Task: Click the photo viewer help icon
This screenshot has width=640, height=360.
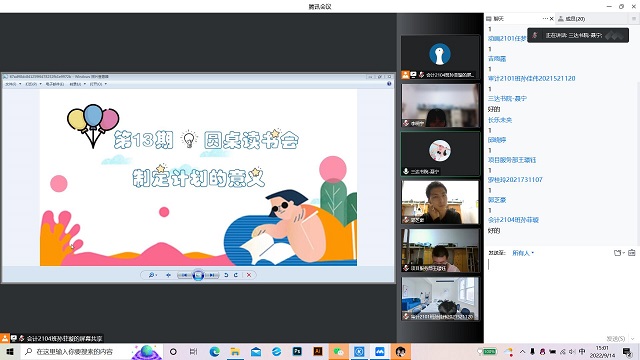Action: click(389, 84)
